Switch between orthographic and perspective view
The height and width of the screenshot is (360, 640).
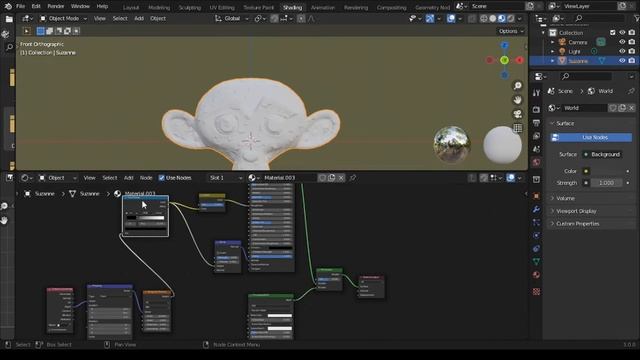point(518,128)
